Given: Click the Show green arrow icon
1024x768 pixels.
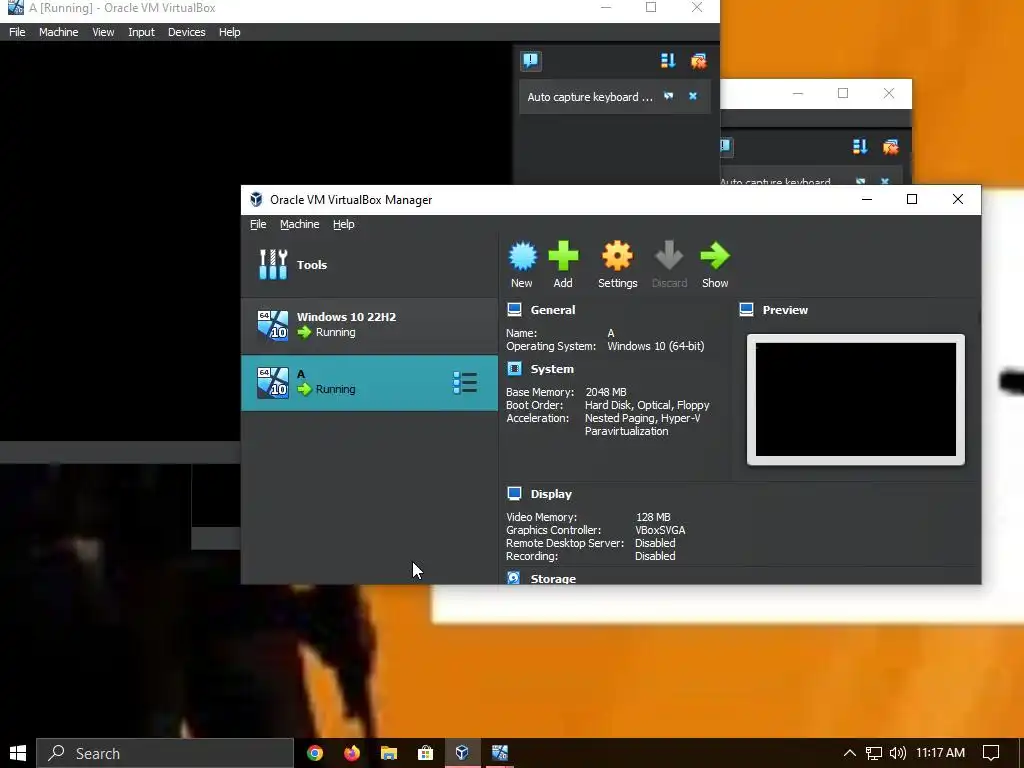Looking at the screenshot, I should coord(715,264).
